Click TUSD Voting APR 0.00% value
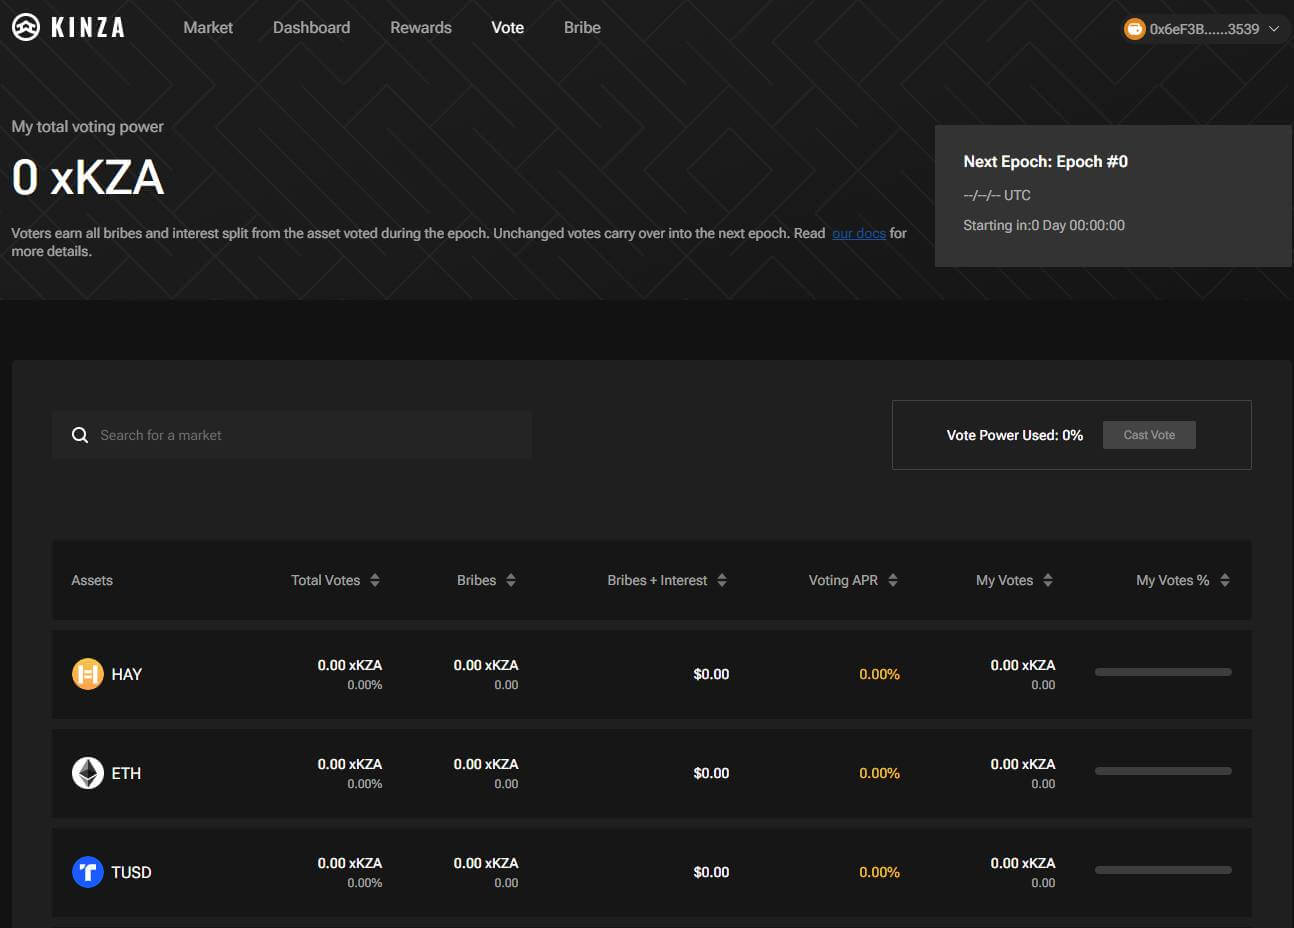The height and width of the screenshot is (928, 1294). (879, 872)
